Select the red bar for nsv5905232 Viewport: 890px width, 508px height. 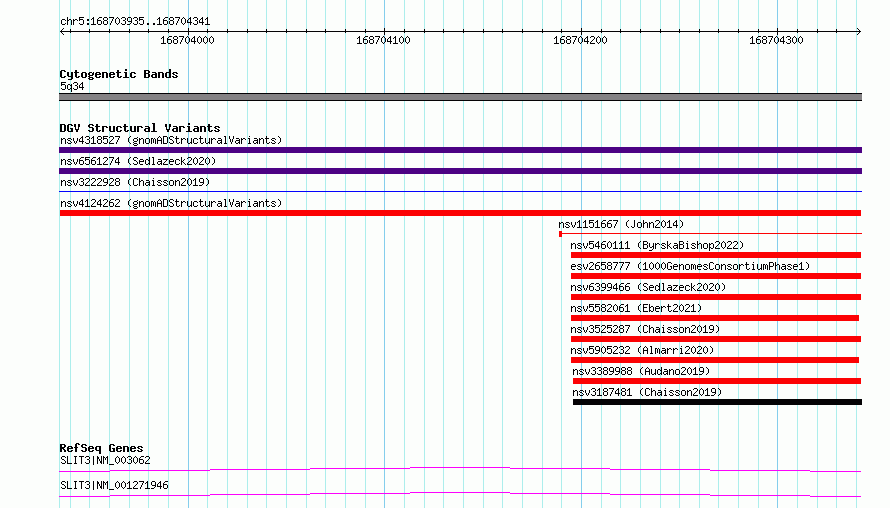pyautogui.click(x=715, y=360)
